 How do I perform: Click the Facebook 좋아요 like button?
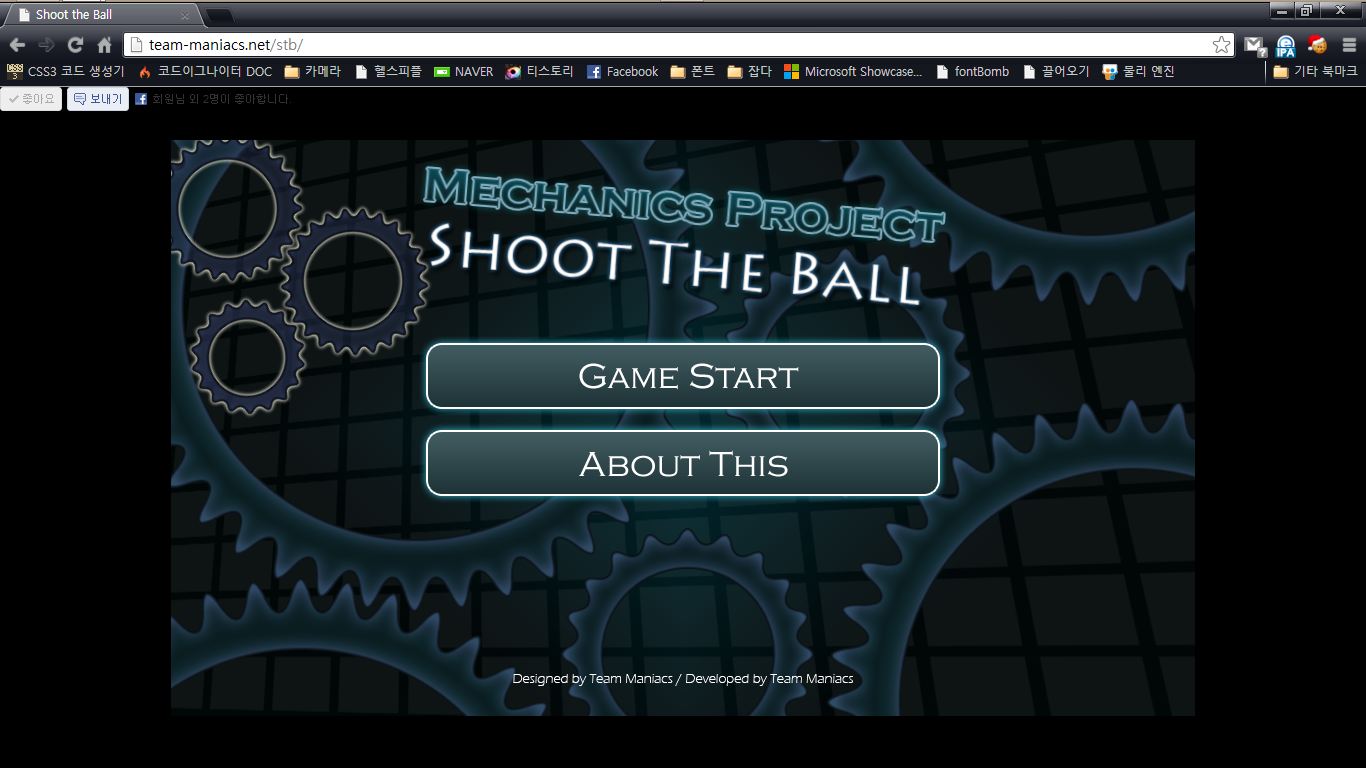pos(31,99)
